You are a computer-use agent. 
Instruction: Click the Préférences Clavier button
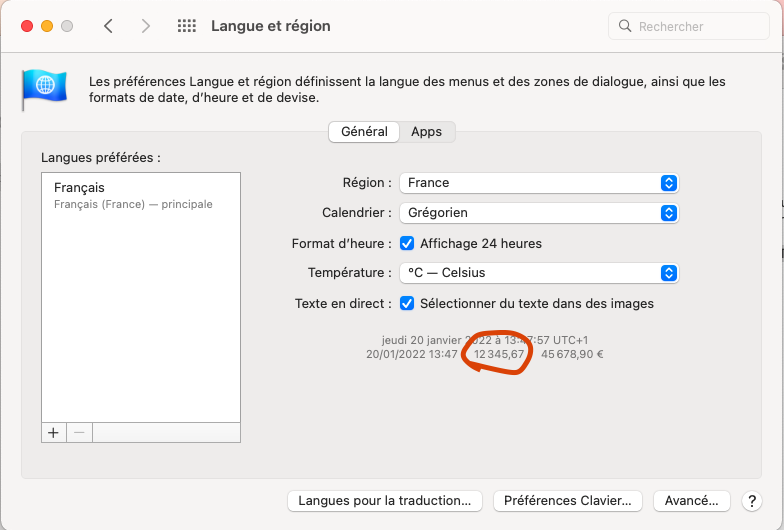(x=568, y=500)
